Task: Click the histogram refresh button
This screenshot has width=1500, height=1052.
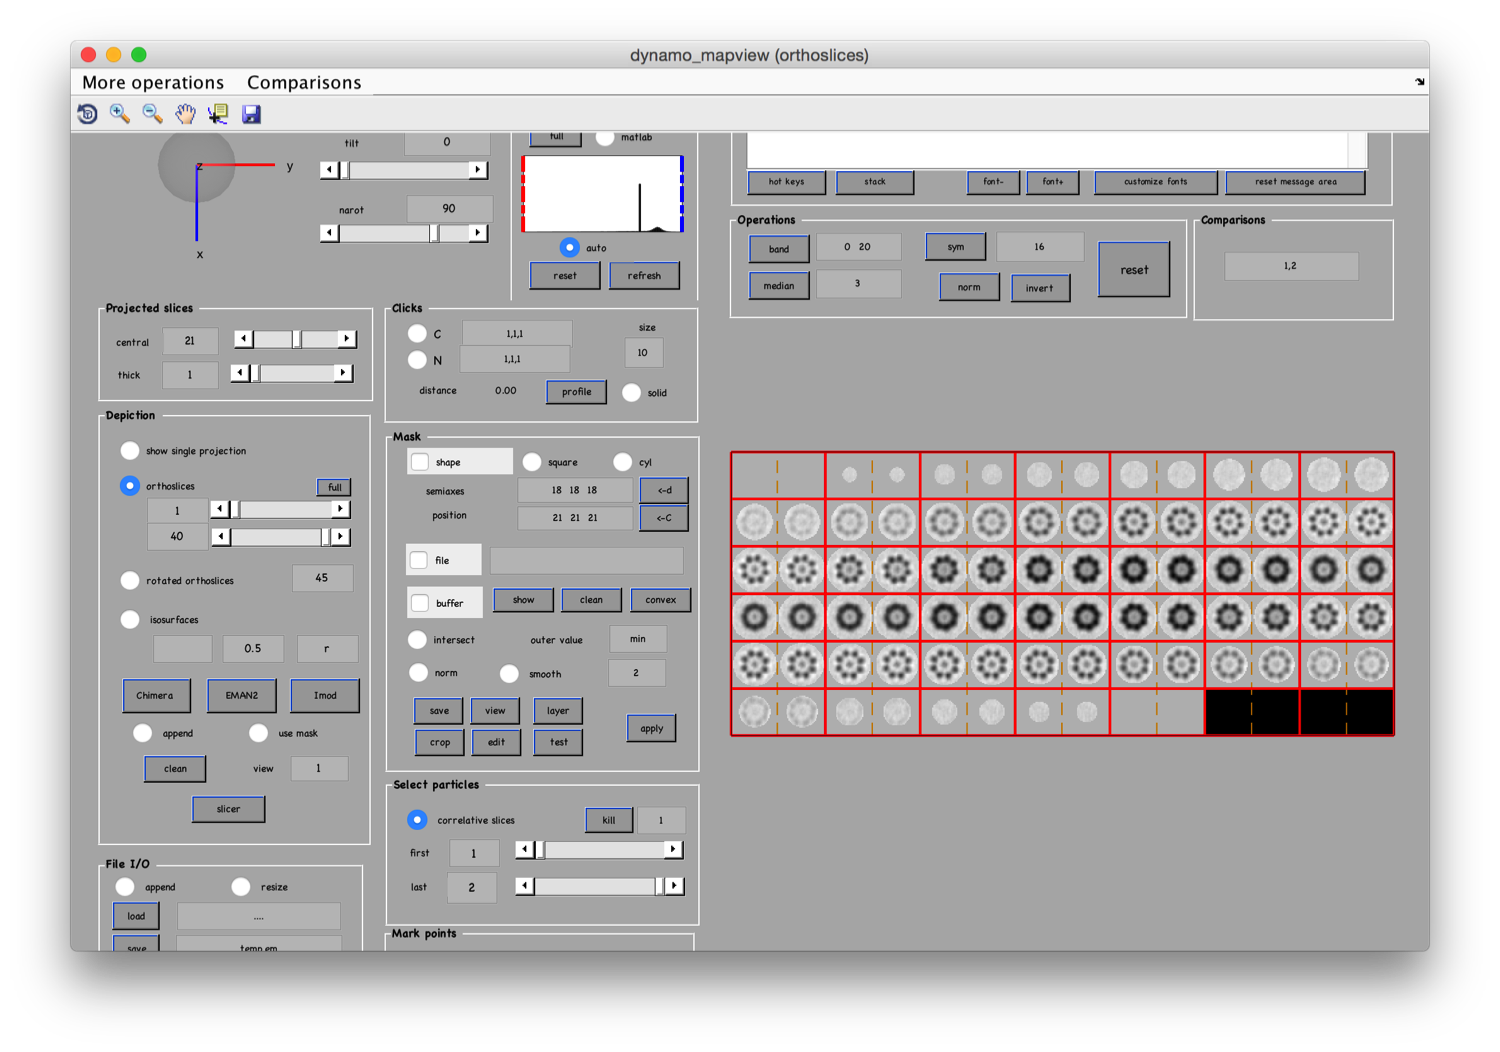Action: (x=645, y=276)
